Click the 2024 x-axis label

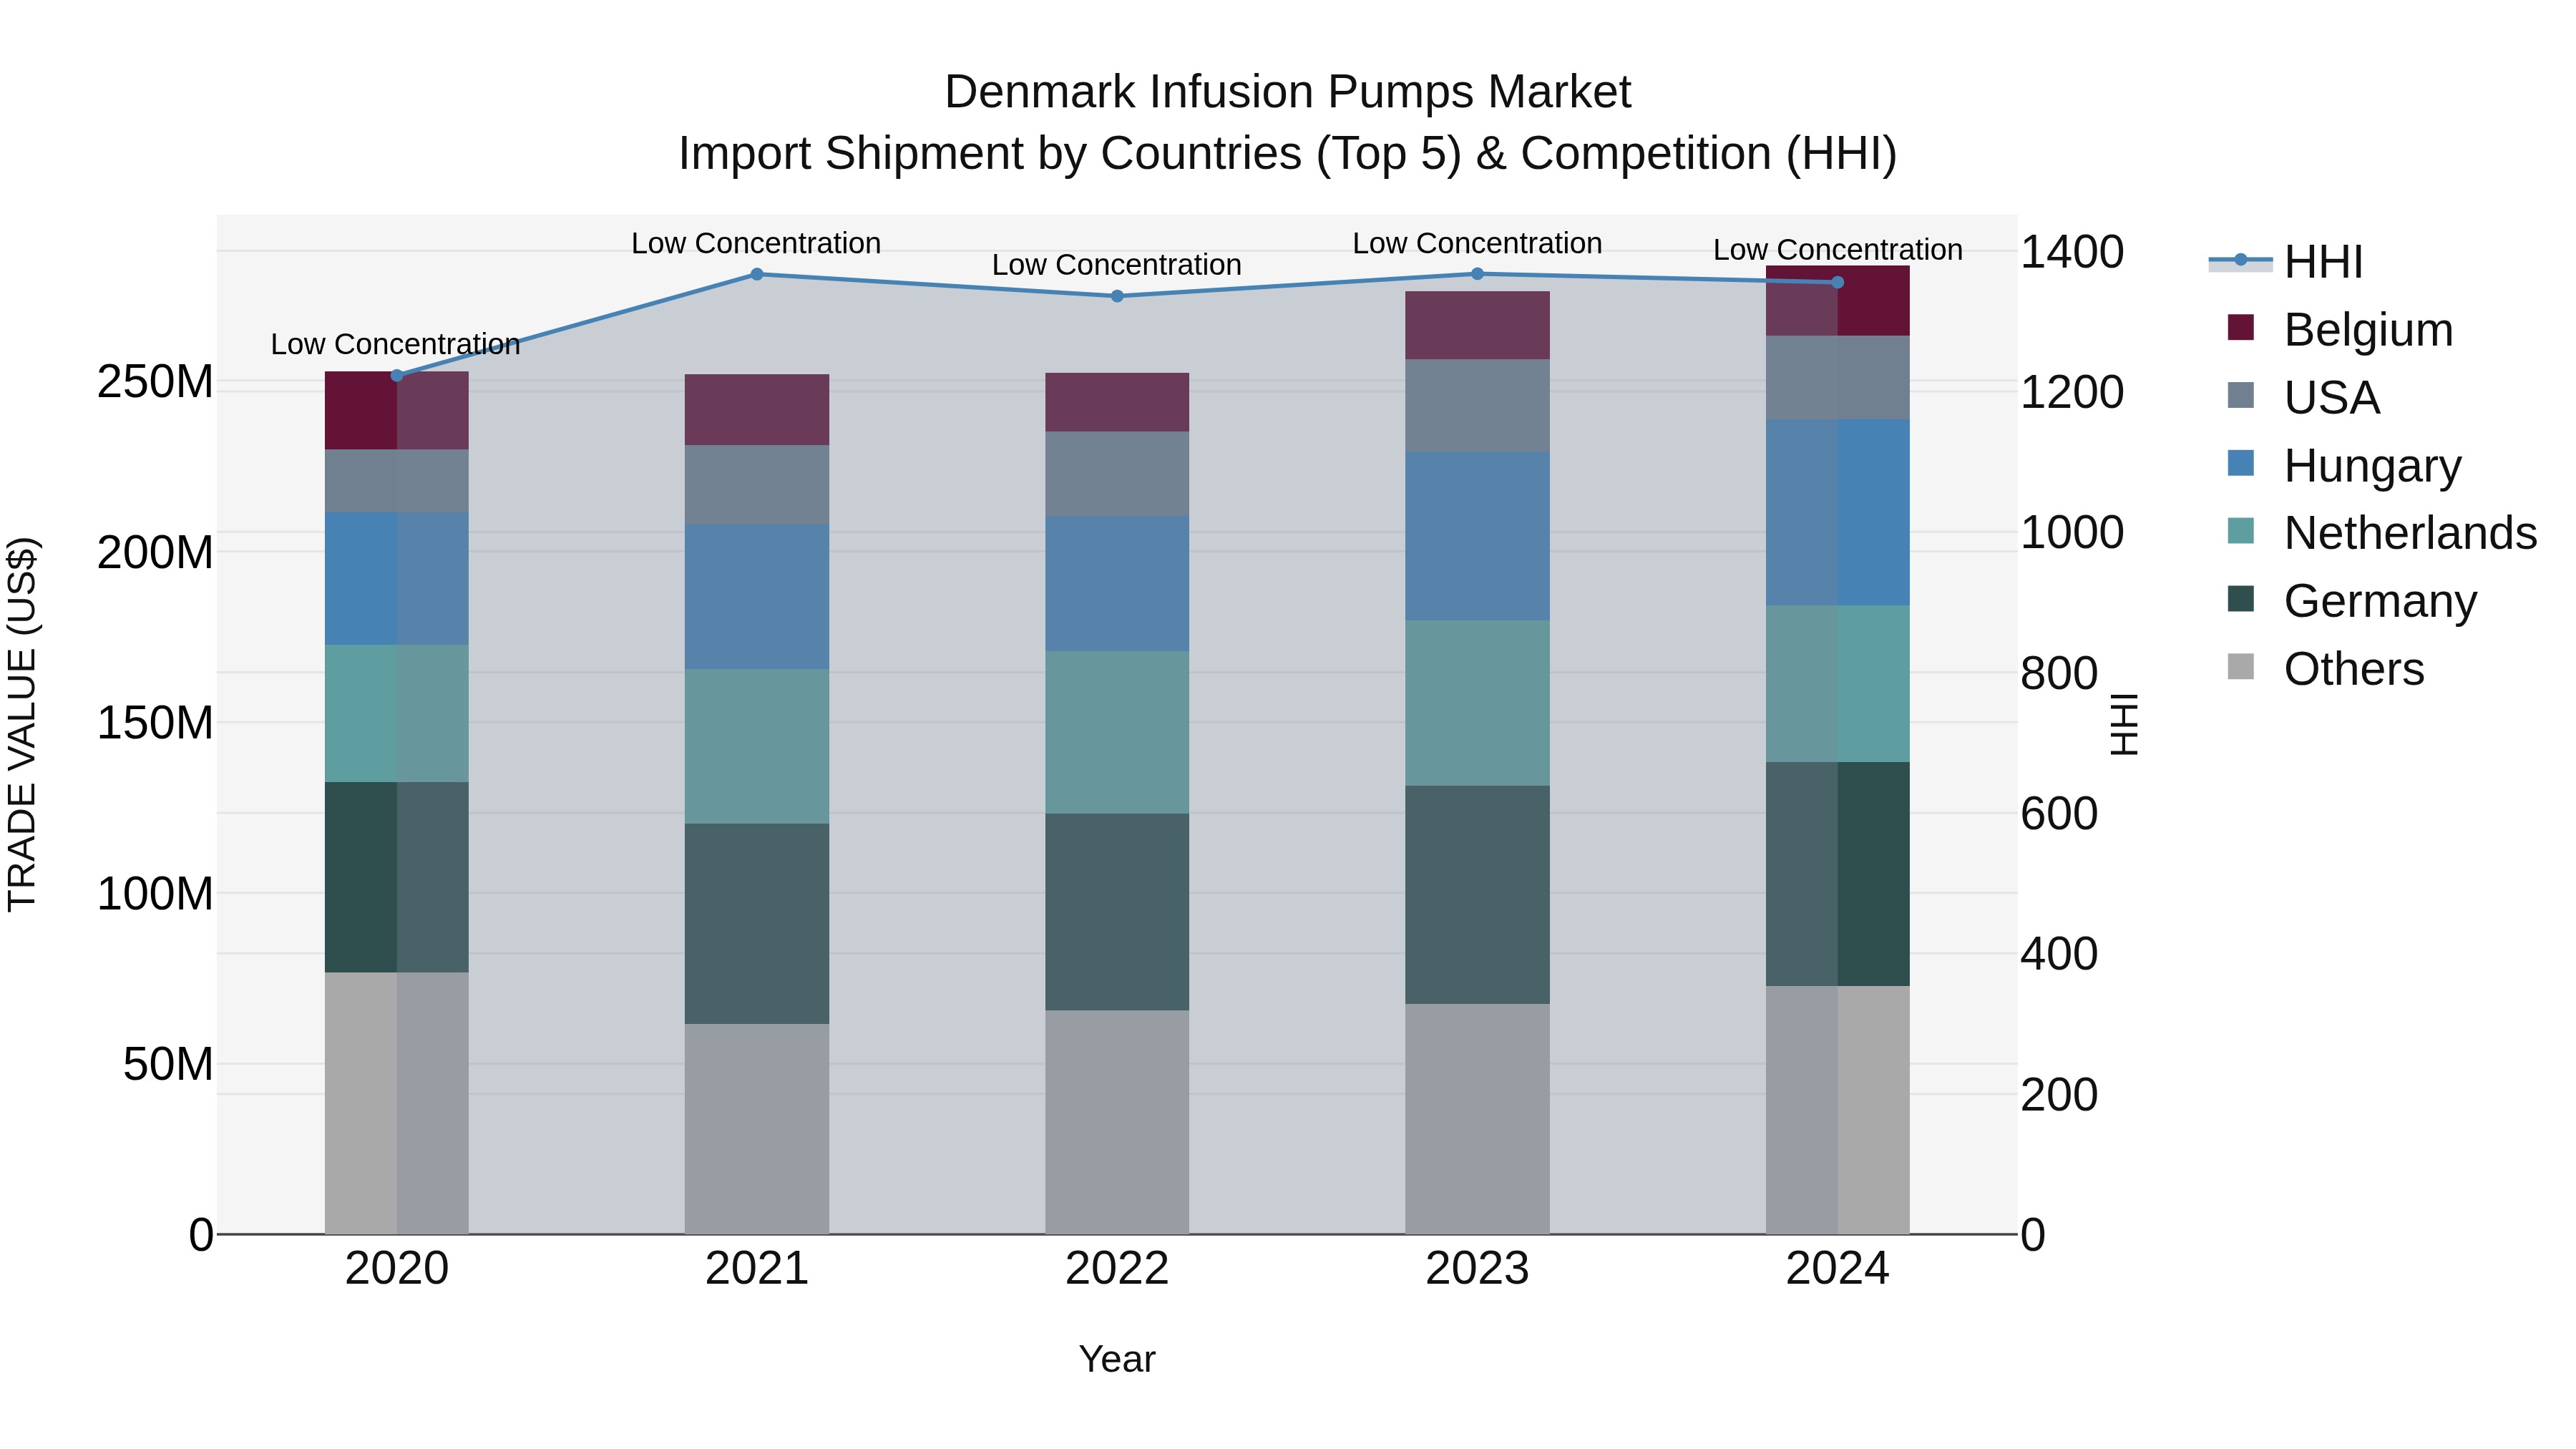click(x=1838, y=1269)
